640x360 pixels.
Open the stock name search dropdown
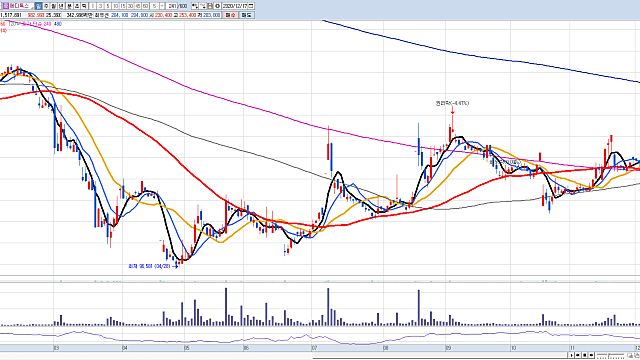pos(31,6)
